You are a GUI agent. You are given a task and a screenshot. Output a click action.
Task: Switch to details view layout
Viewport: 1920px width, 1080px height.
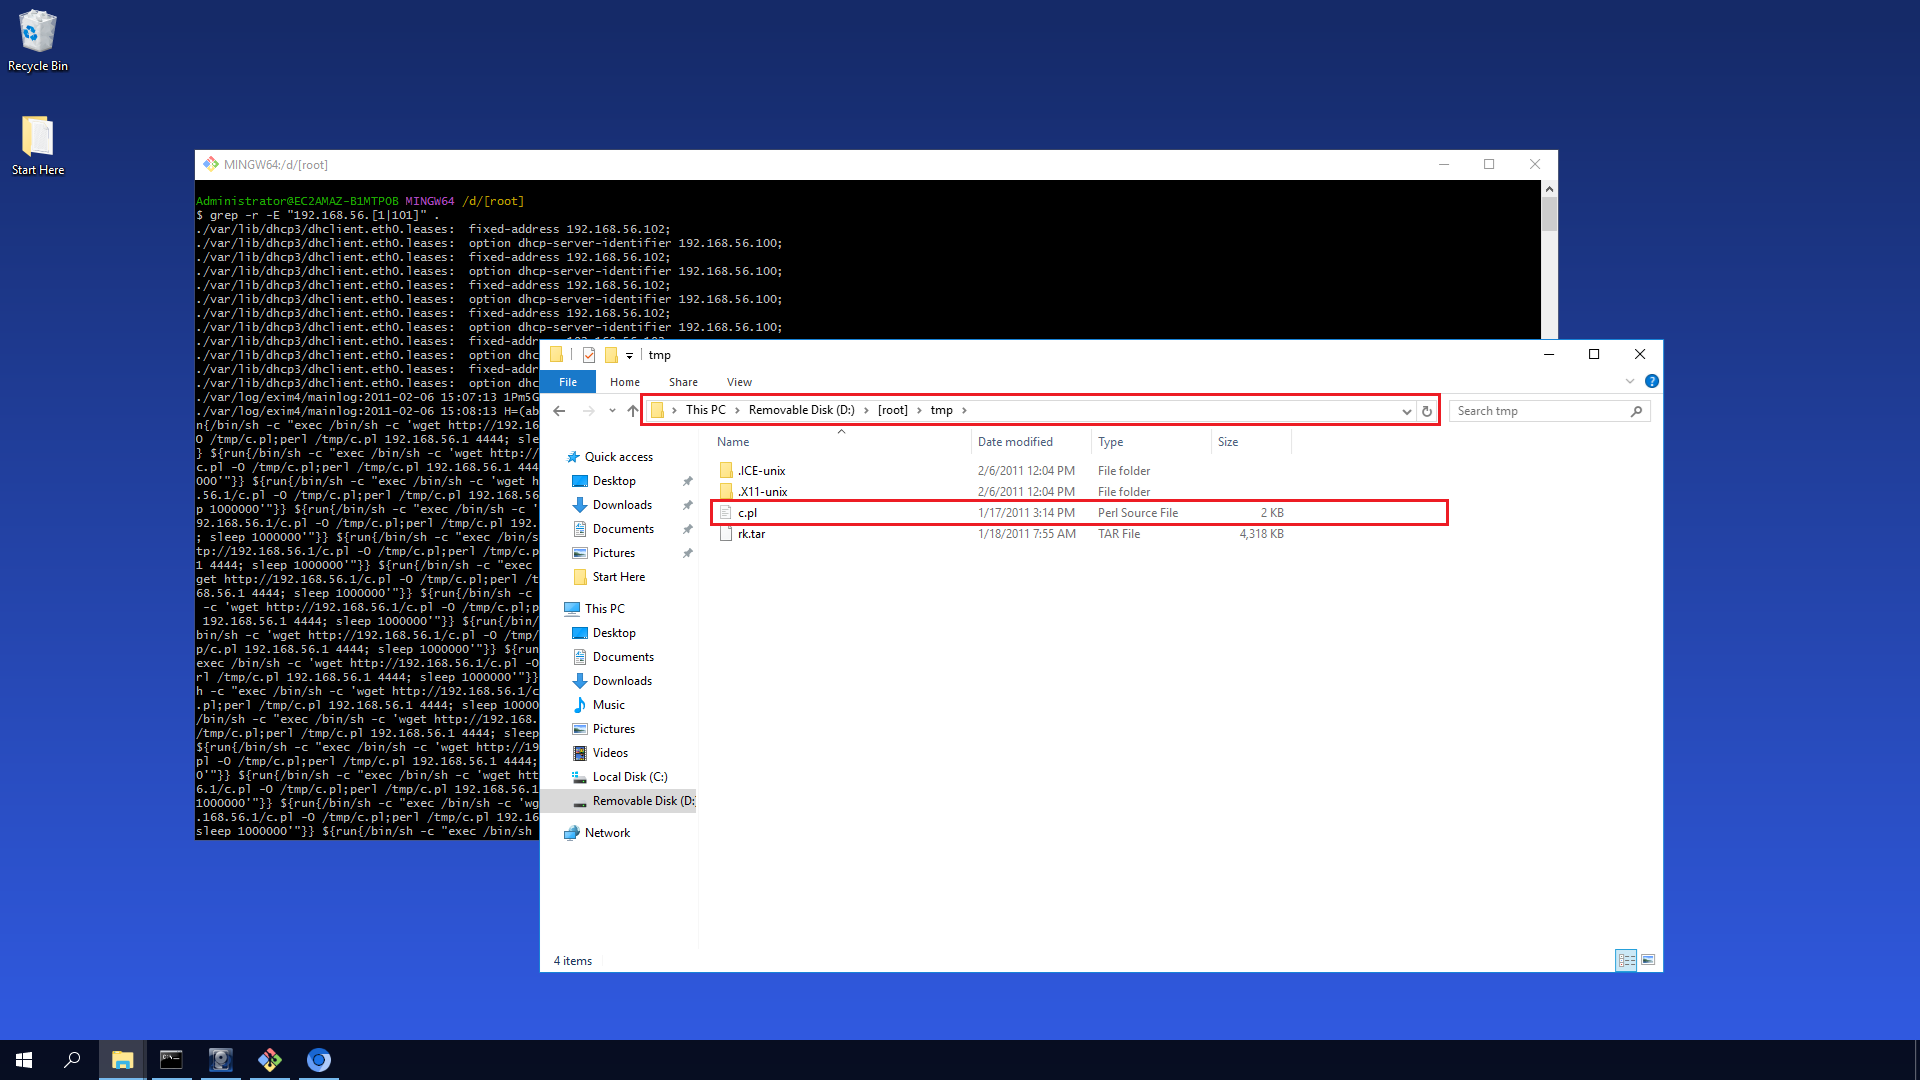coord(1626,960)
